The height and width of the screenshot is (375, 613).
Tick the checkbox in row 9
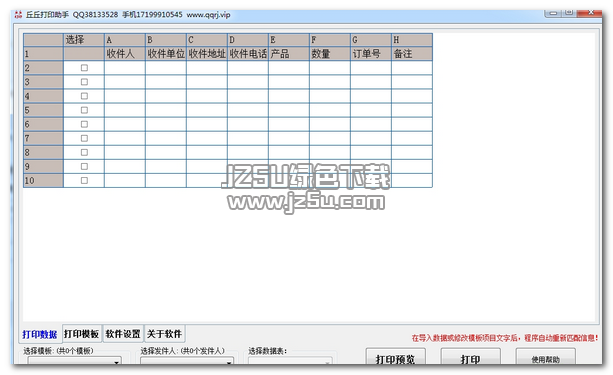click(x=84, y=166)
